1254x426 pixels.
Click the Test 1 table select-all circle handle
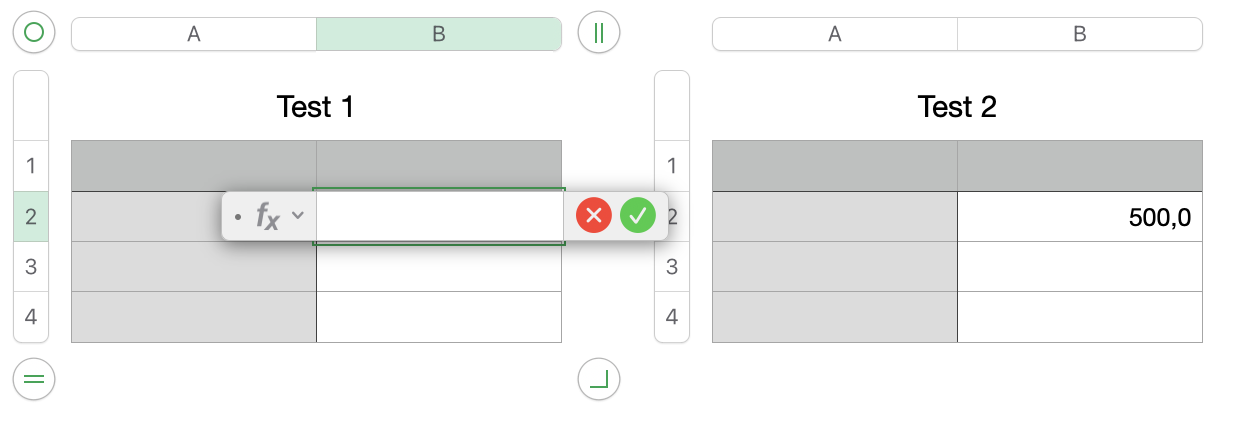point(34,33)
